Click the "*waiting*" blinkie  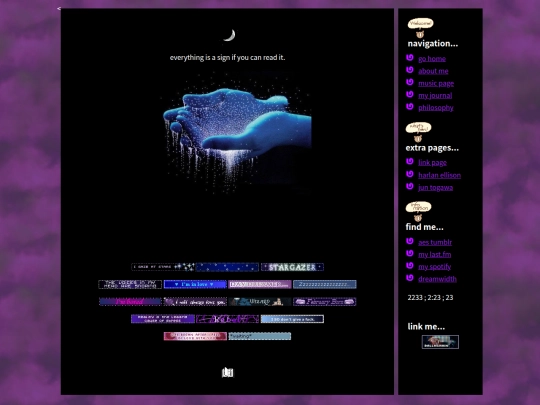click(260, 336)
